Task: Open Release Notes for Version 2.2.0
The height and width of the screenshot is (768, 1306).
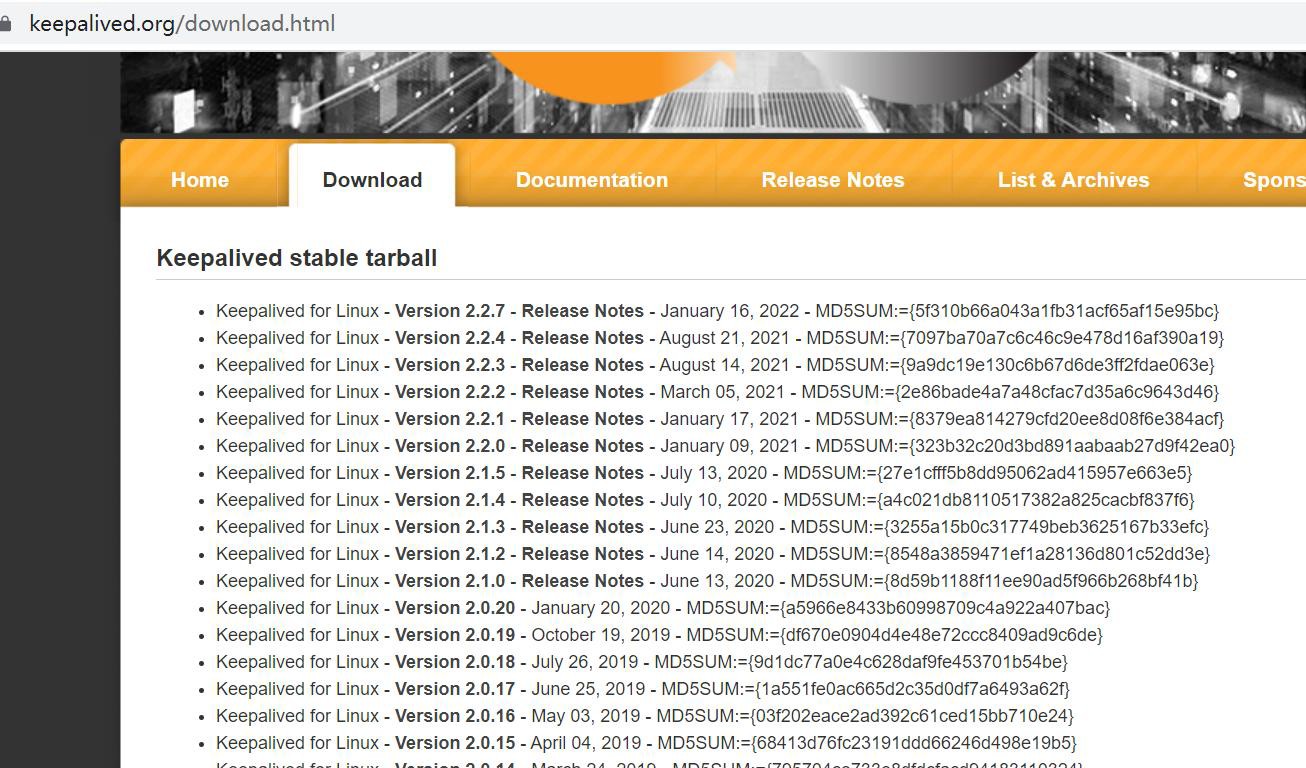Action: point(582,446)
